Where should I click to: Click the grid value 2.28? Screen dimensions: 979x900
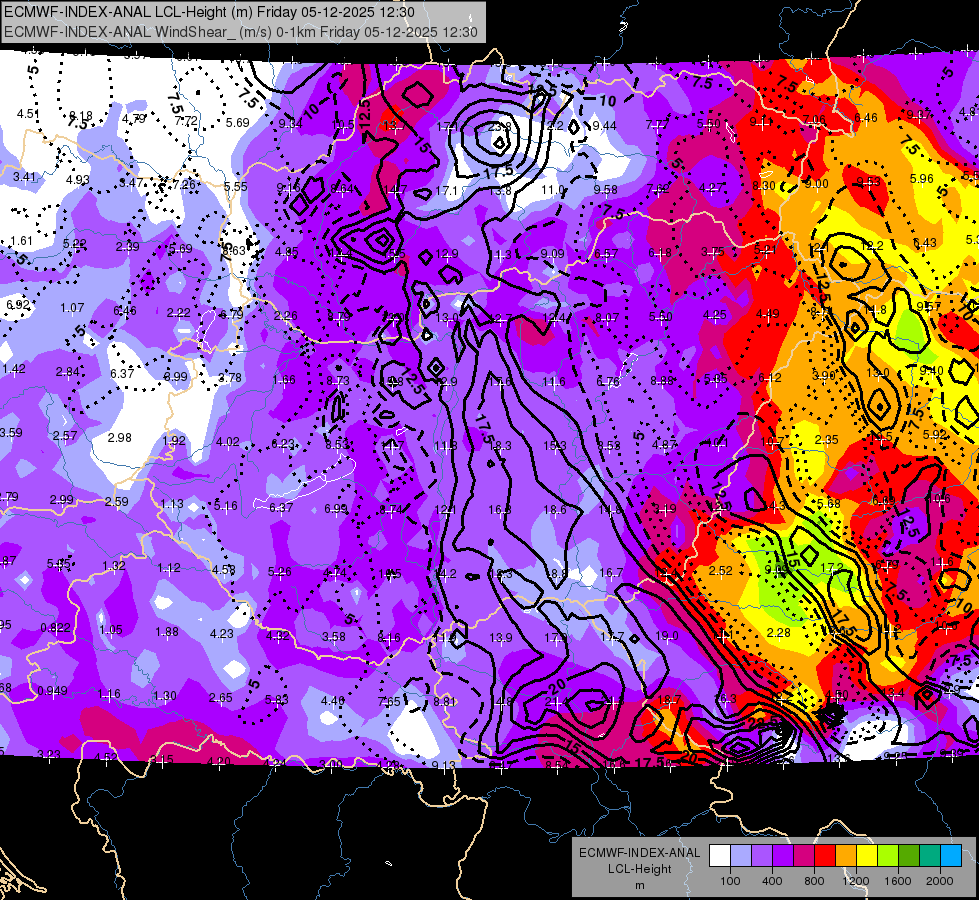tap(779, 633)
